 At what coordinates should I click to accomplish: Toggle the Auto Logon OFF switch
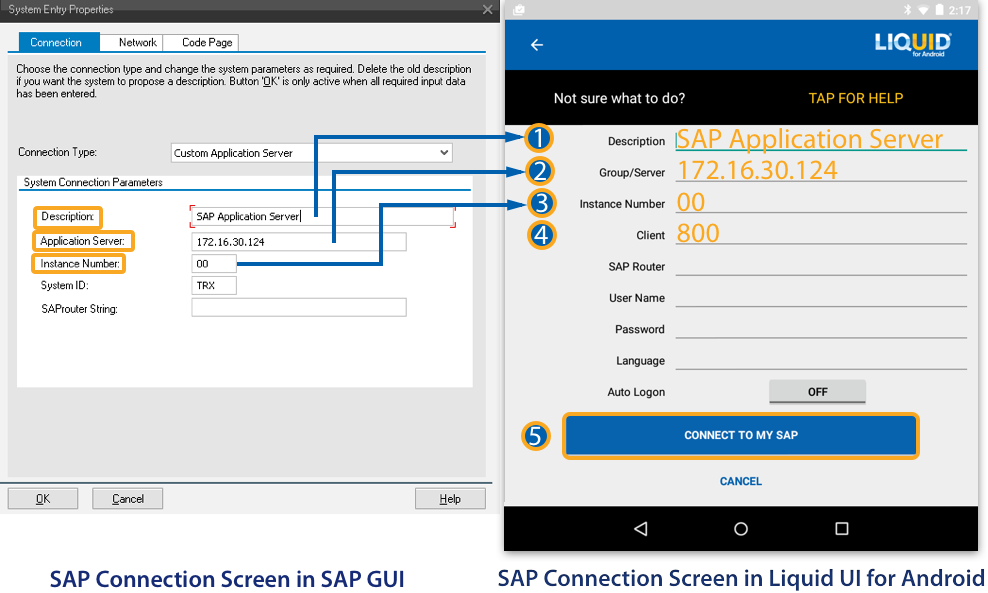point(817,392)
